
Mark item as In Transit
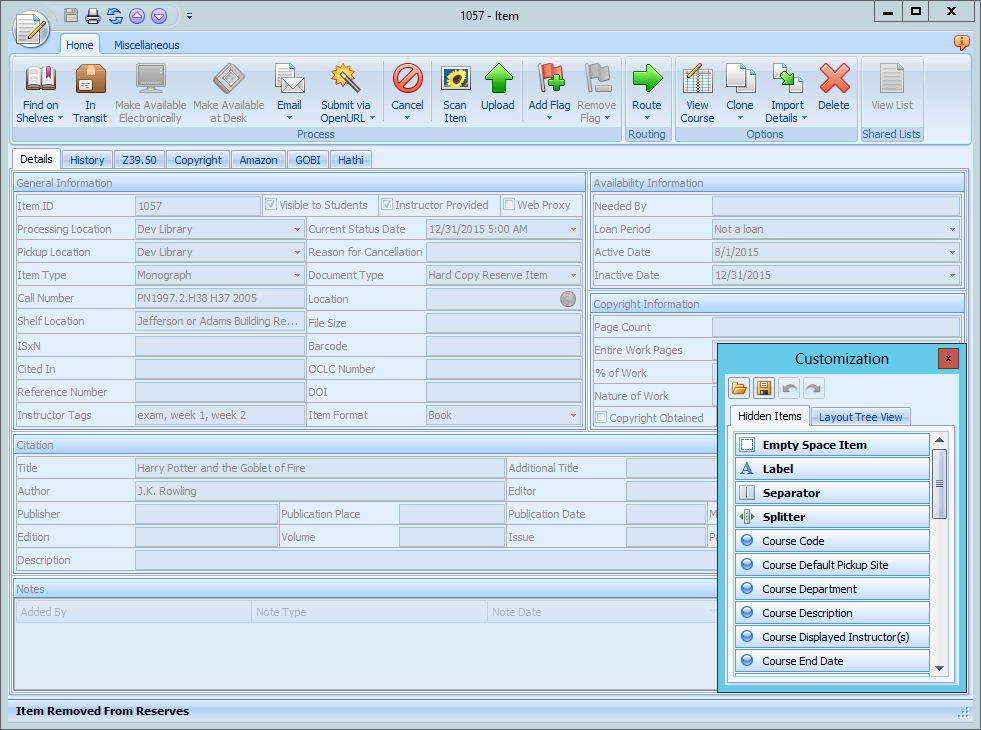[x=90, y=80]
